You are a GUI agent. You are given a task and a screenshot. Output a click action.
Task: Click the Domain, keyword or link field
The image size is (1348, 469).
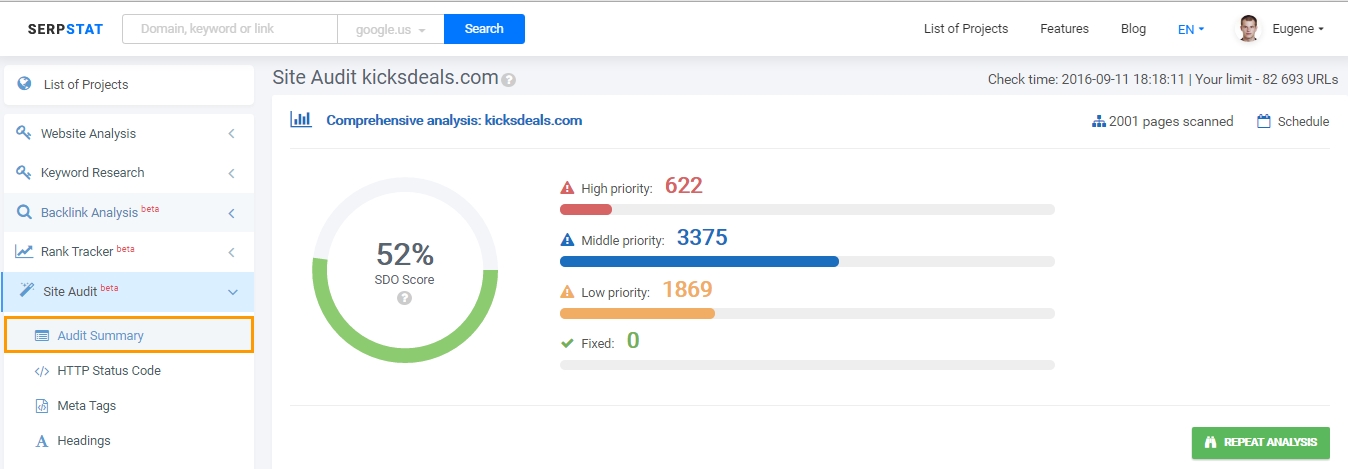pos(230,29)
